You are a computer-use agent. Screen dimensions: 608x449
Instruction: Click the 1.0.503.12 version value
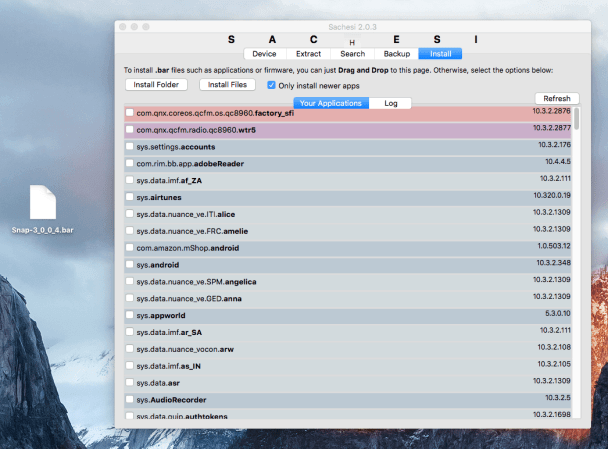pos(554,246)
